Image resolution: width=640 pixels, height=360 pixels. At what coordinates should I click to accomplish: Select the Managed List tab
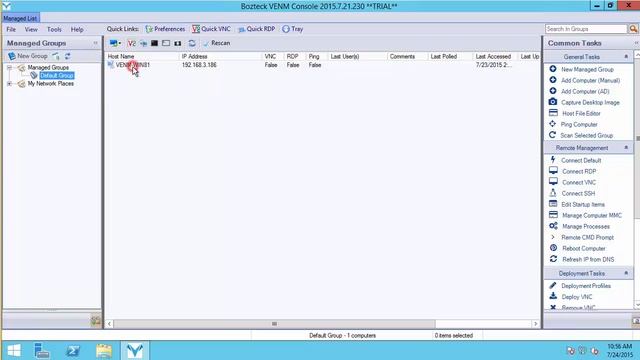(20, 18)
